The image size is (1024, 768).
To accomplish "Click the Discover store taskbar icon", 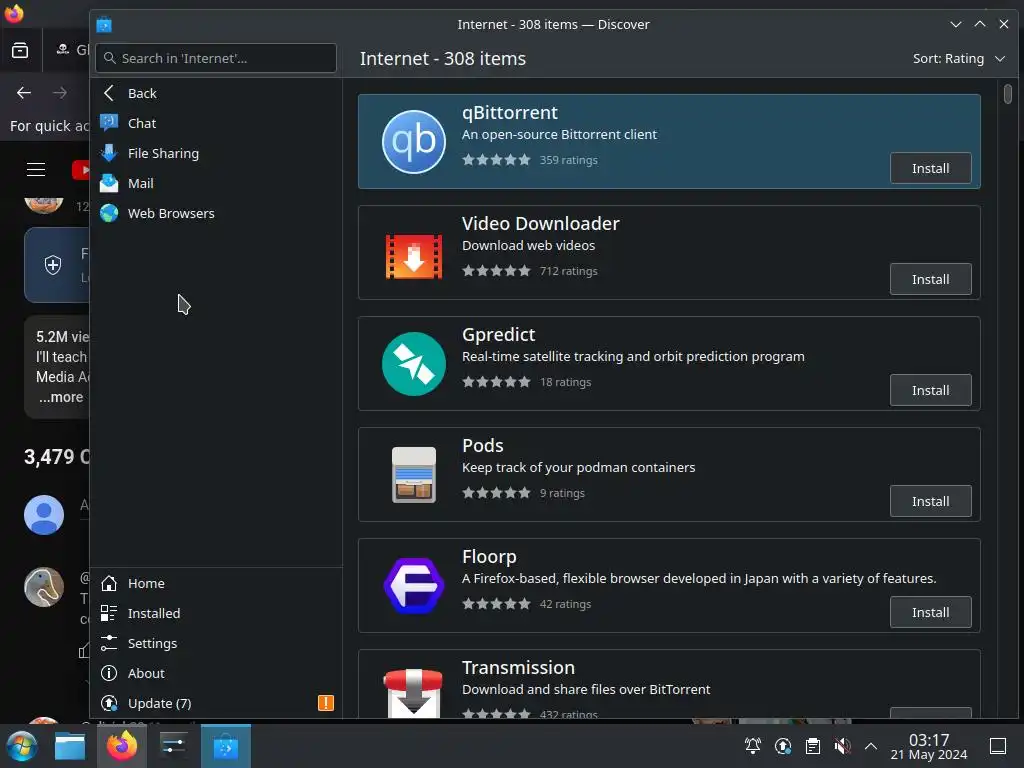I will (225, 746).
